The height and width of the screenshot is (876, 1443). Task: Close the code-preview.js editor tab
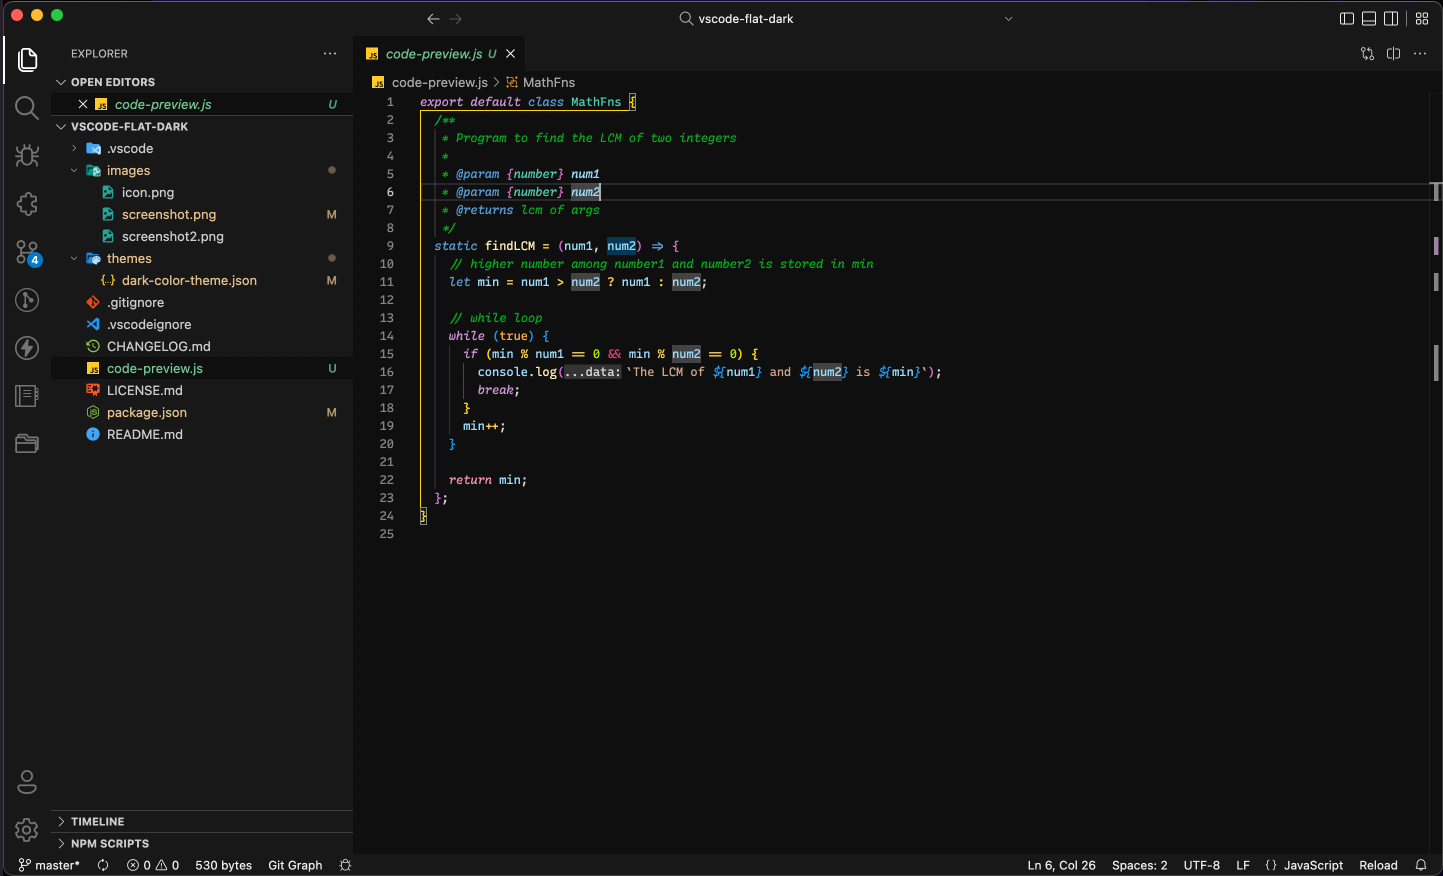point(511,54)
